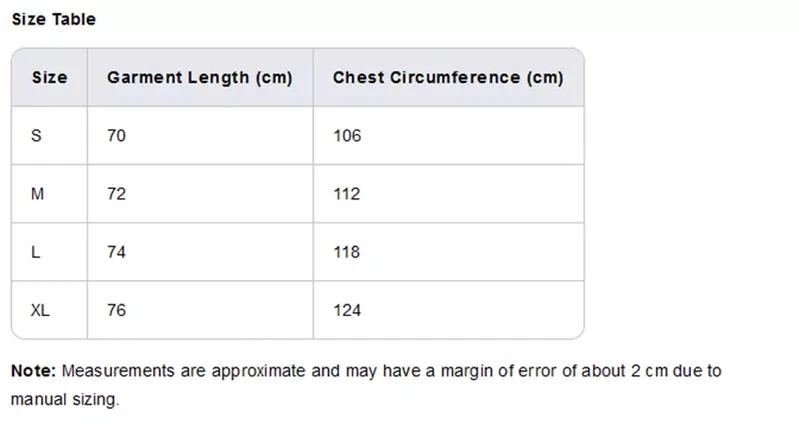Click chest circumference value 124
Image resolution: width=800 pixels, height=424 pixels.
346,311
